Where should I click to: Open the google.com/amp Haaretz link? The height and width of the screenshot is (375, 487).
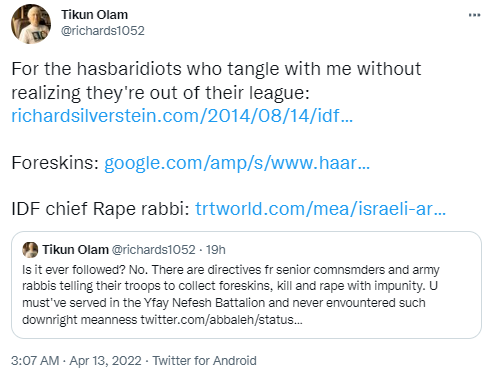tap(237, 163)
